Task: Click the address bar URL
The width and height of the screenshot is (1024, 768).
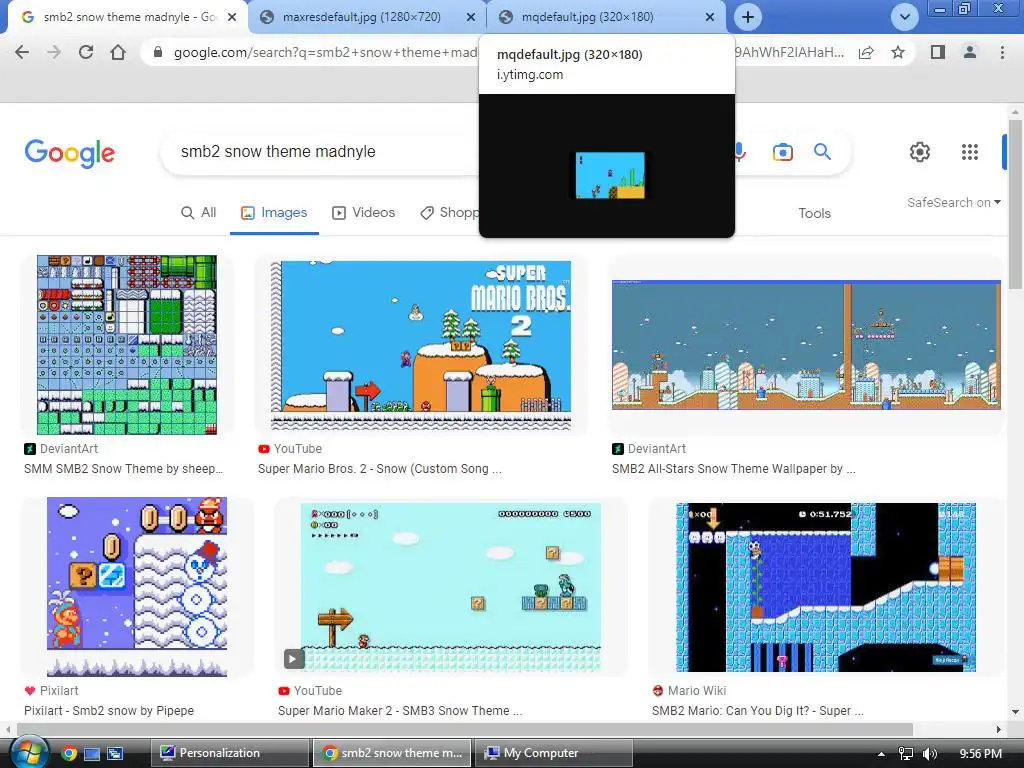Action: (x=325, y=52)
